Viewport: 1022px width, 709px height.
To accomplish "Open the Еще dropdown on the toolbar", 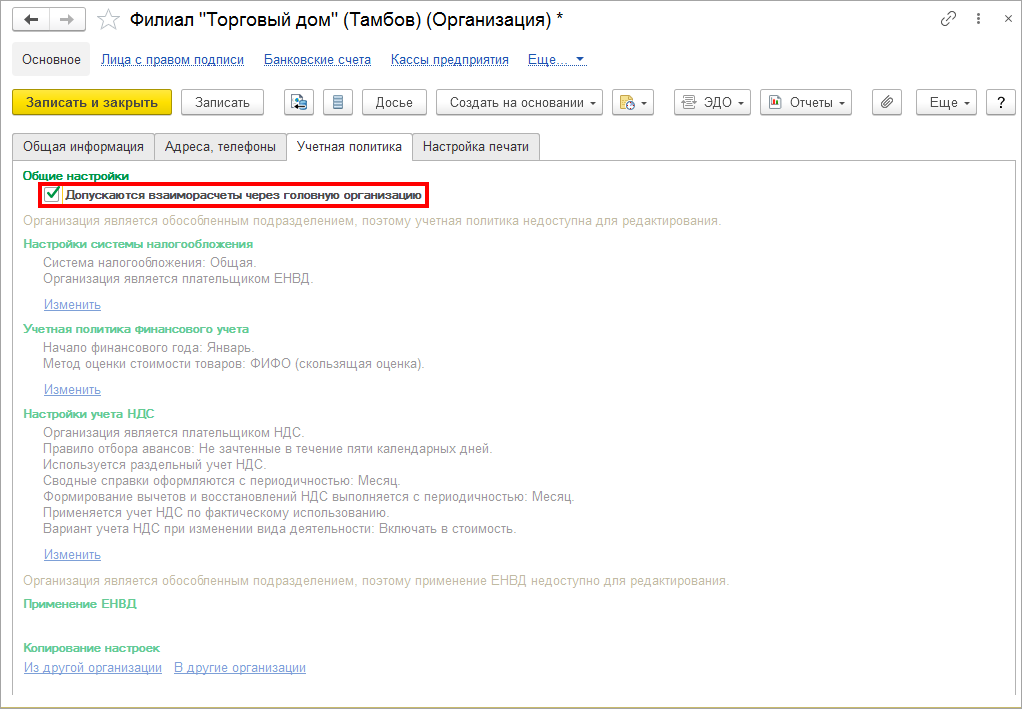I will [948, 102].
